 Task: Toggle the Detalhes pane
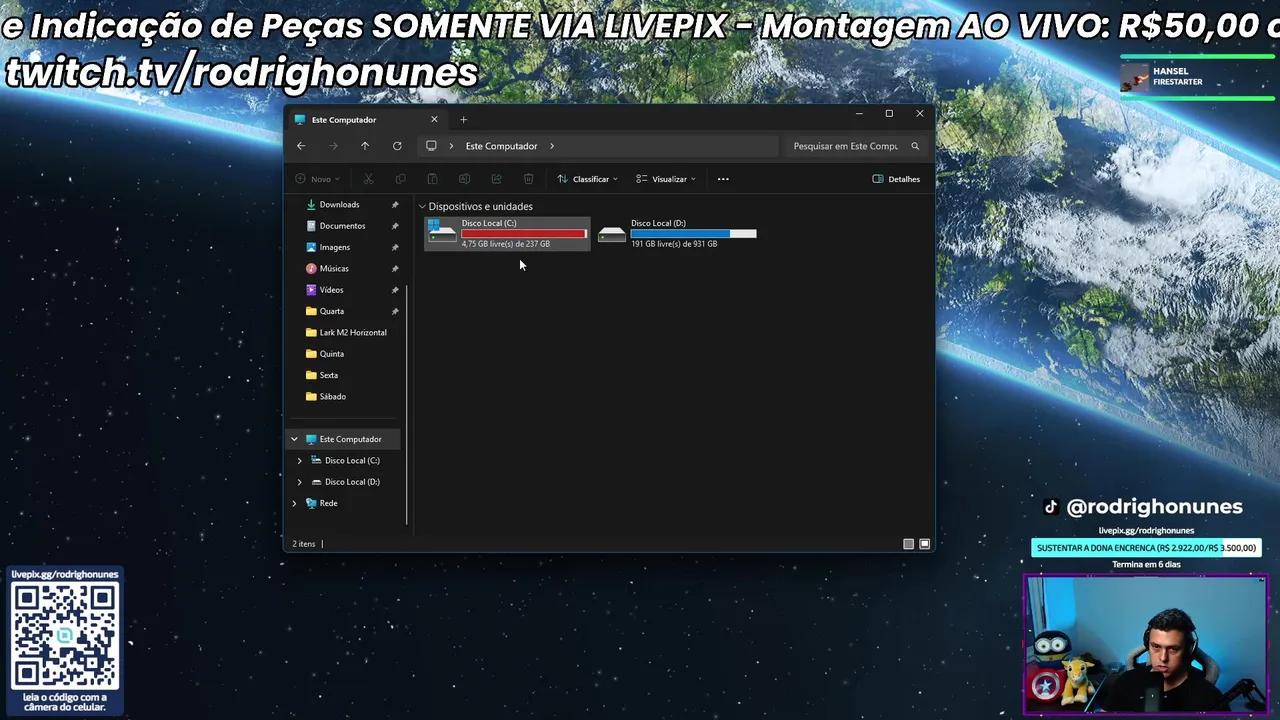[x=896, y=179]
